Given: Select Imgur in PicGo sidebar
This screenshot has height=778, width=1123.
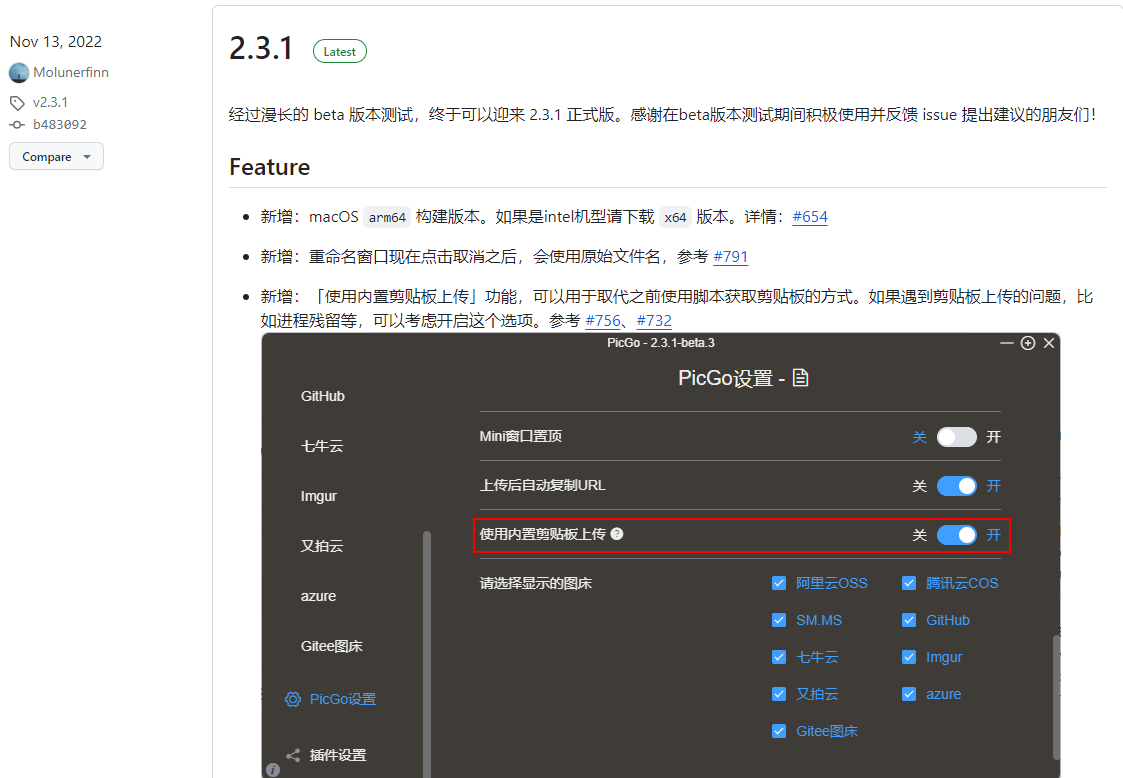Looking at the screenshot, I should click(x=319, y=496).
